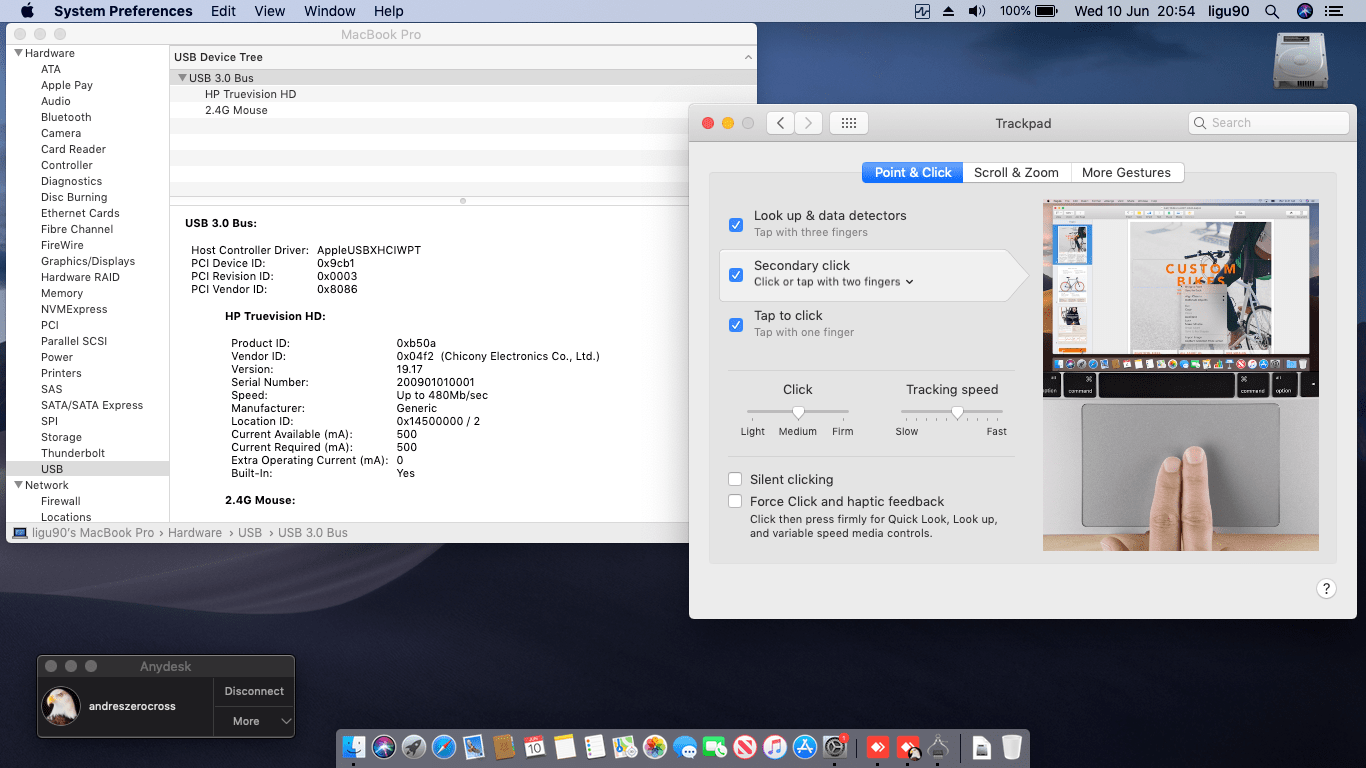Viewport: 1366px width, 768px height.
Task: Open the Window menu in menu bar
Action: 329,11
